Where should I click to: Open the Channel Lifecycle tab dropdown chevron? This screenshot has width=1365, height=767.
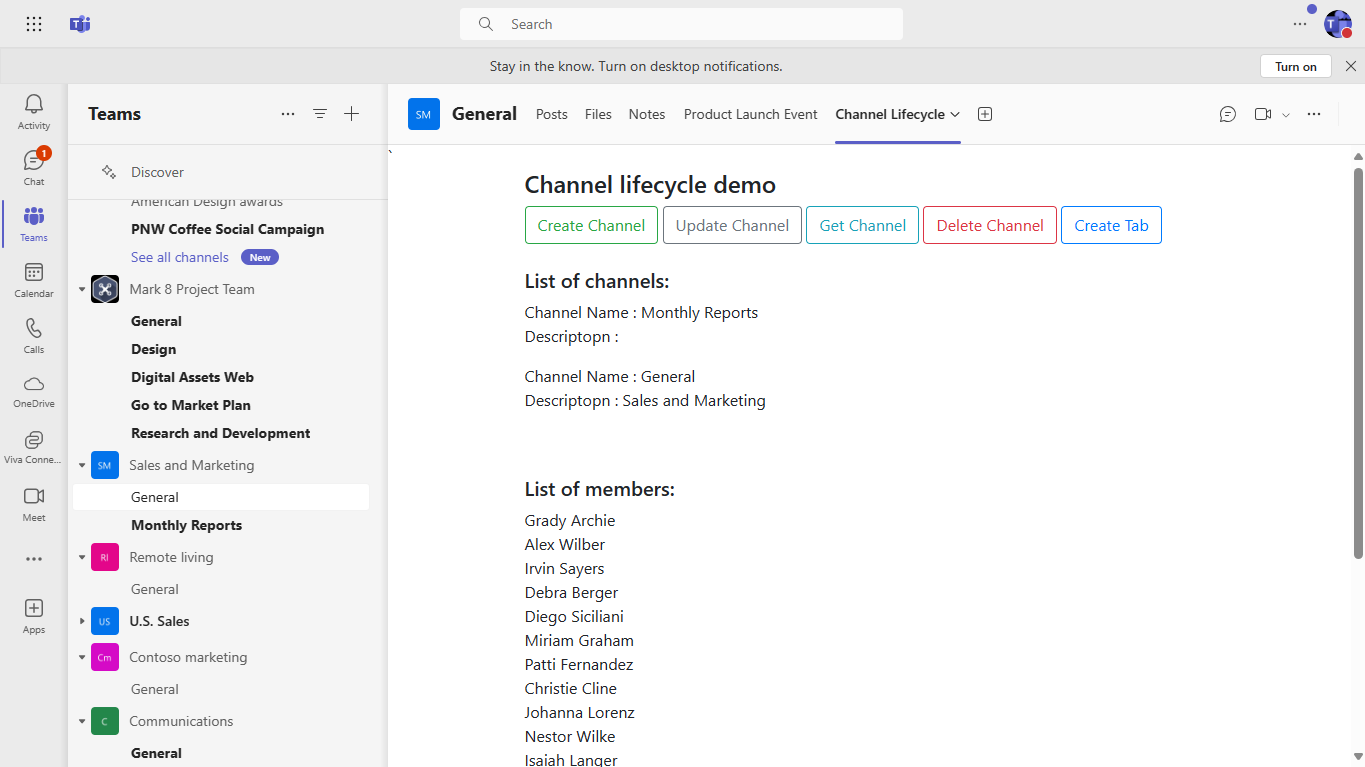955,114
